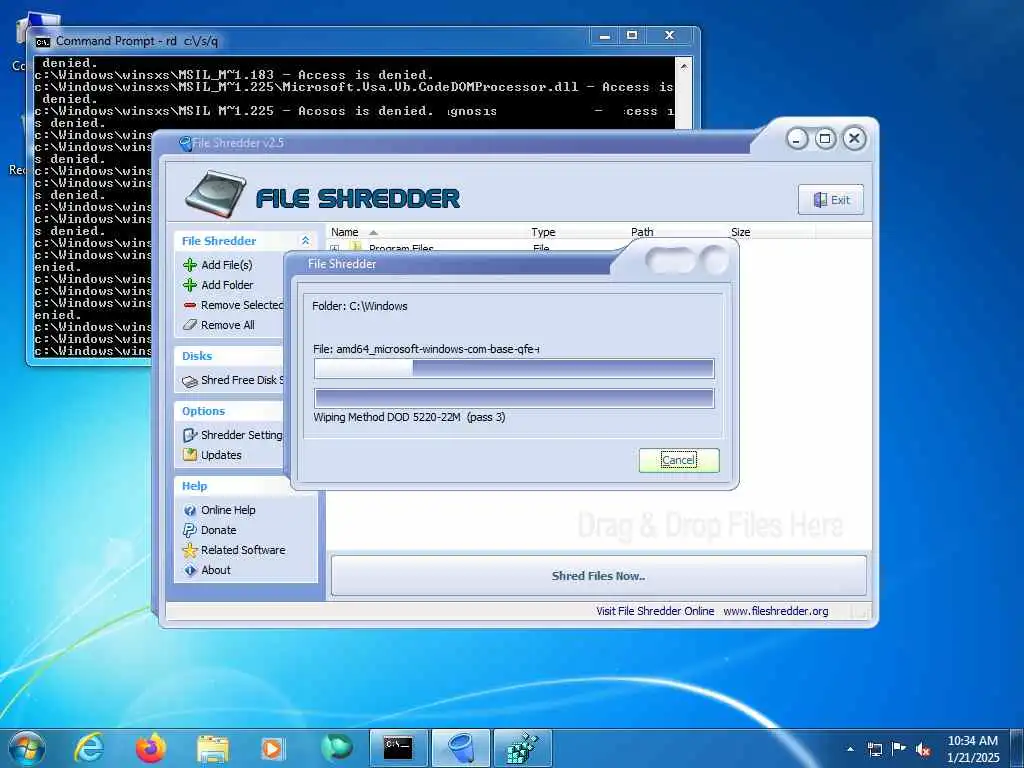The height and width of the screenshot is (768, 1024).
Task: Click the Online Help question mark icon
Action: [190, 510]
